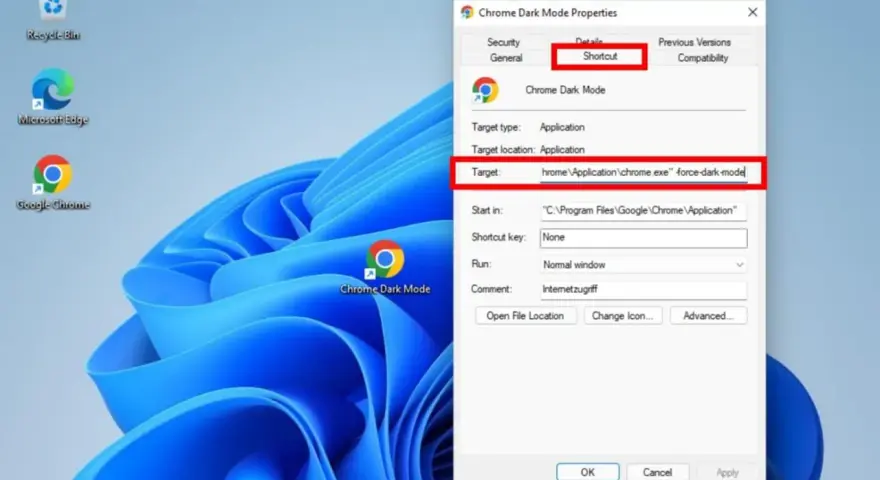Click the Target location Application text
This screenshot has height=480, width=880.
coord(562,150)
